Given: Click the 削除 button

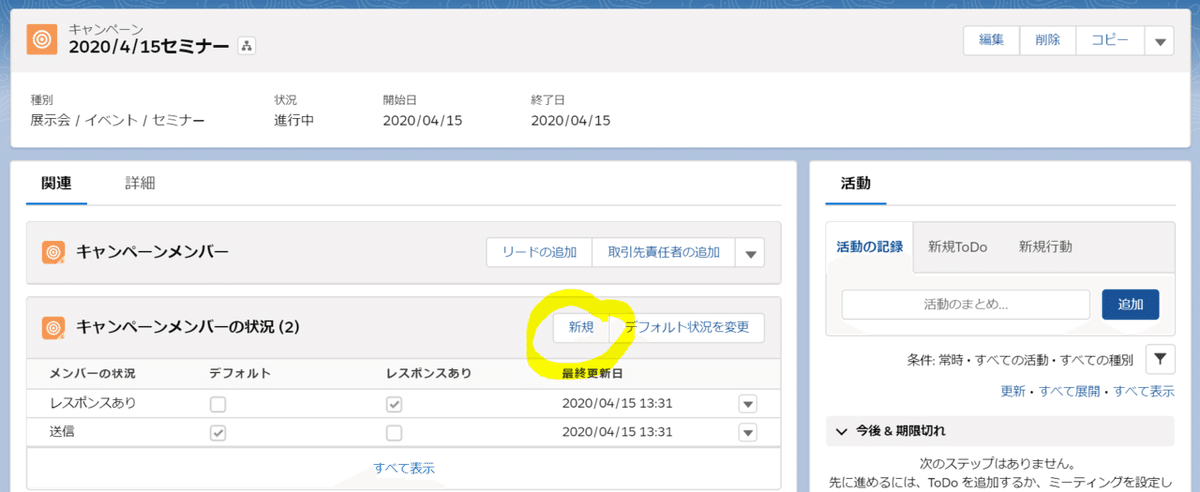Looking at the screenshot, I should 1047,41.
